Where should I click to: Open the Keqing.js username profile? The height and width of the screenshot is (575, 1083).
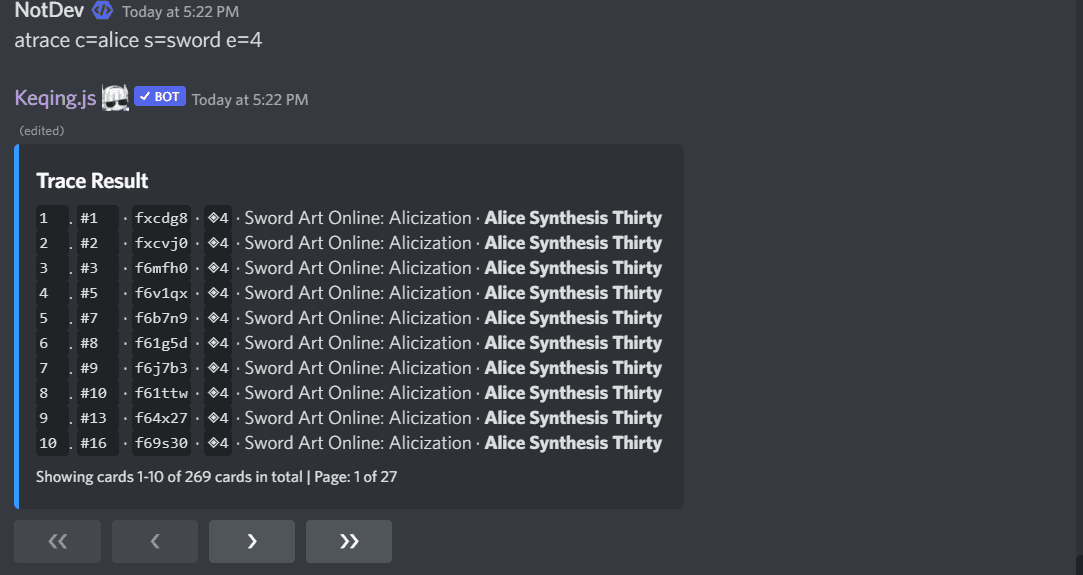point(55,98)
